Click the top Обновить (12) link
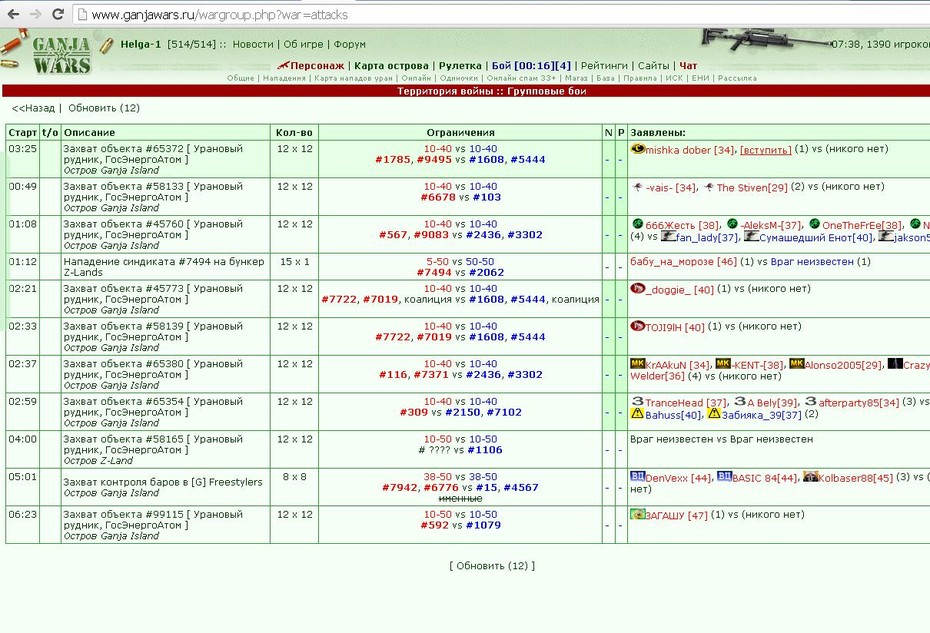This screenshot has width=930, height=633. 104,108
